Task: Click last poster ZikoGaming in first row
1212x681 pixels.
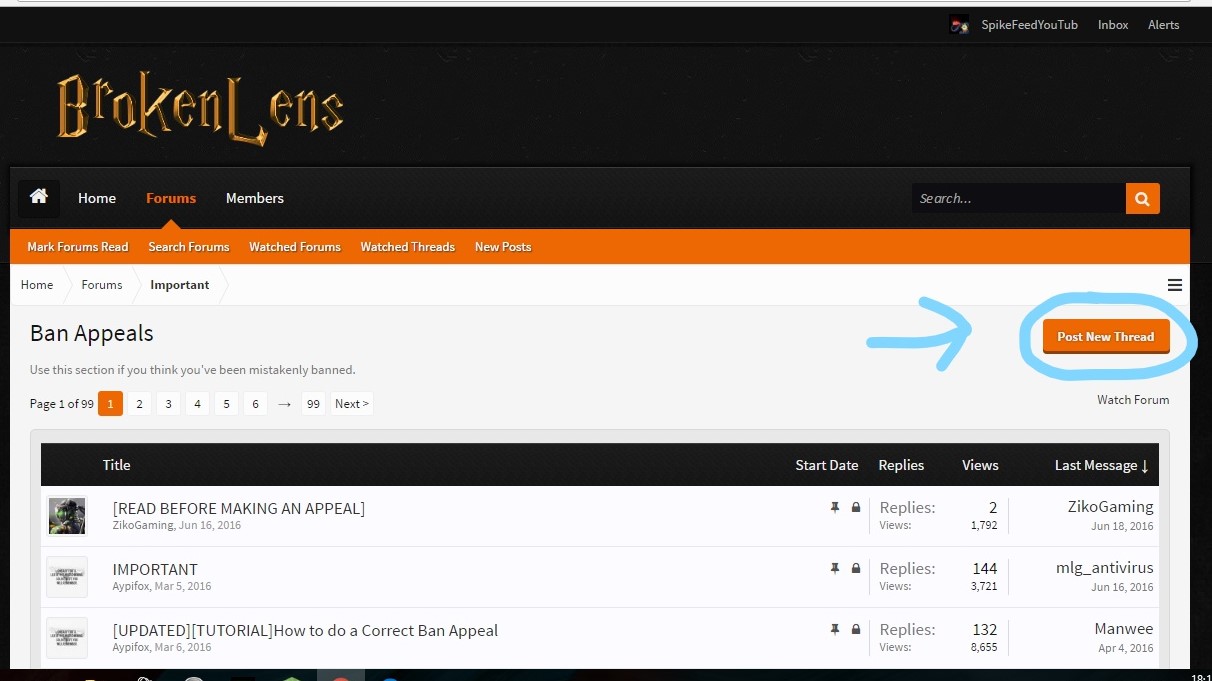Action: tap(1110, 507)
